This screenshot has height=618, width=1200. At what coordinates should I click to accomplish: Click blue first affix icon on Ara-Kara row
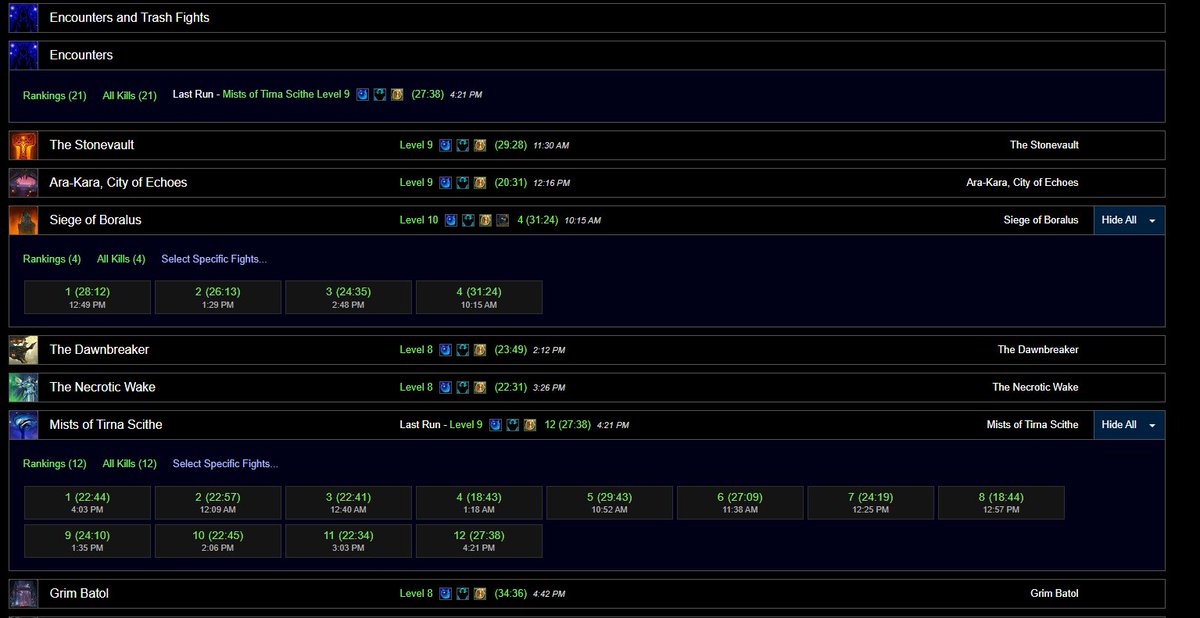click(445, 183)
